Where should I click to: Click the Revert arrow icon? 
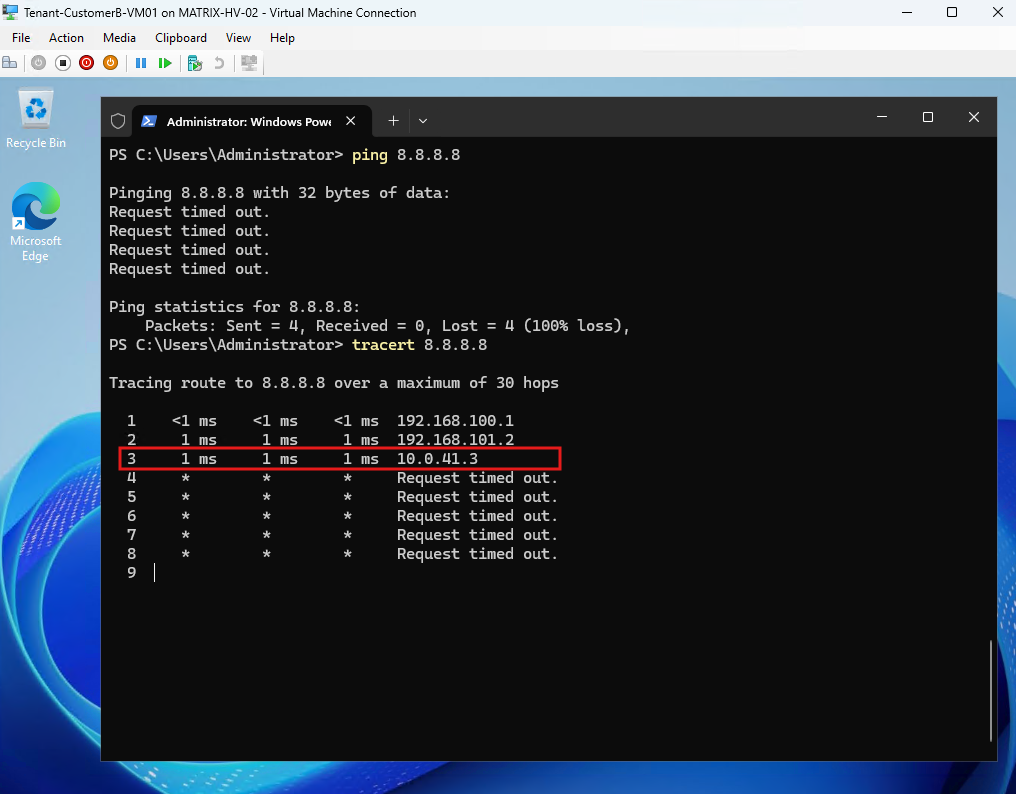[219, 63]
